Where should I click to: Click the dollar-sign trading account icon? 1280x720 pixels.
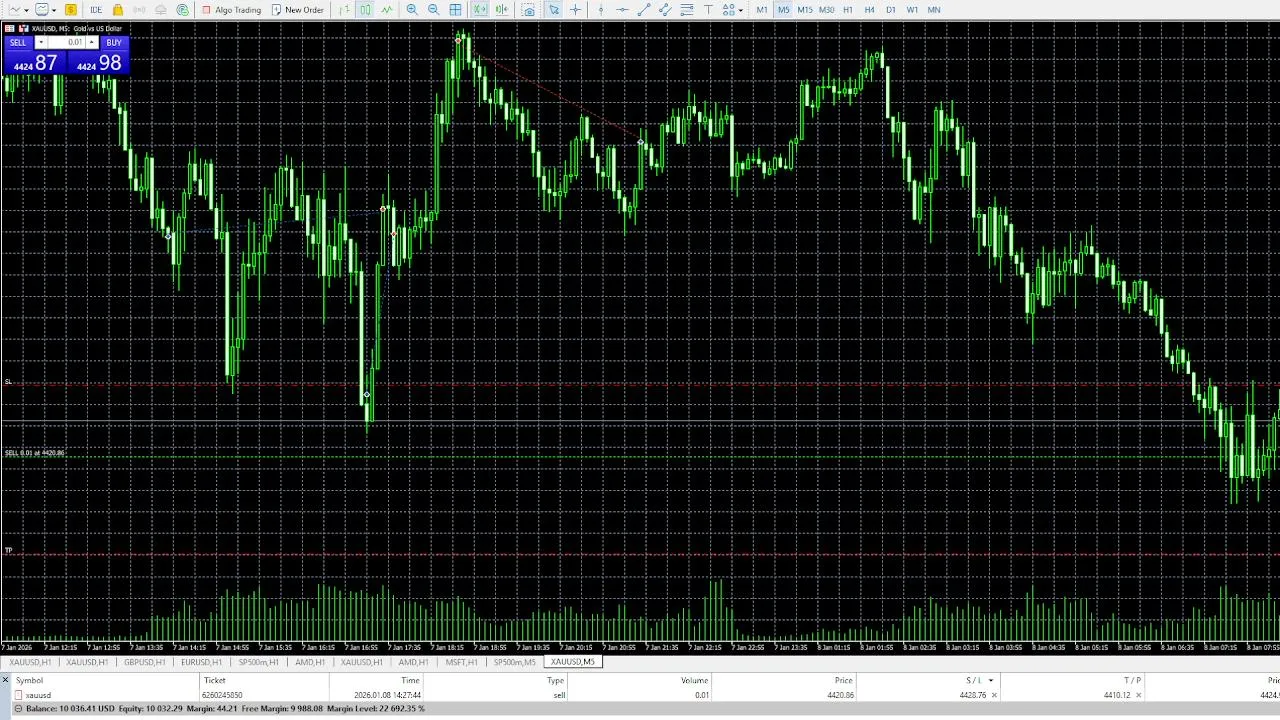click(x=71, y=10)
